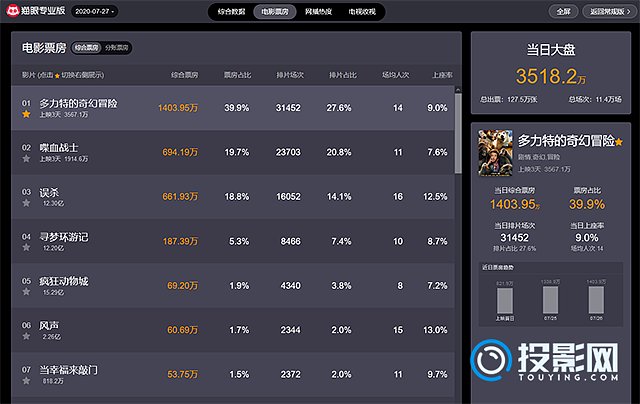The image size is (640, 404).
Task: Unfavorite 多力特的奇幻冒险 using its orange star
Action: click(26, 115)
